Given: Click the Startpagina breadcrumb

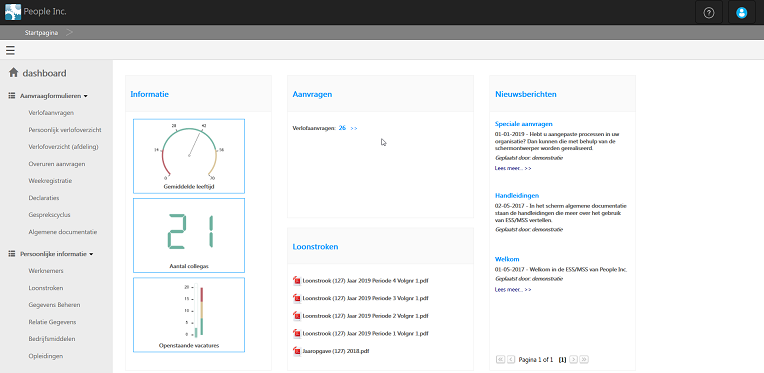Looking at the screenshot, I should click(41, 33).
